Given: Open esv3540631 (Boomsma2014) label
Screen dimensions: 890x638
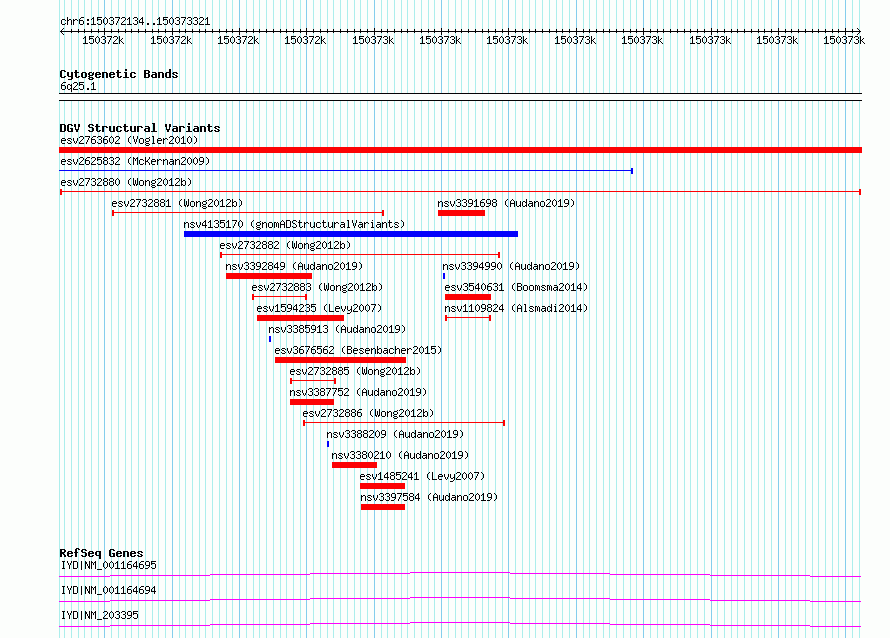Looking at the screenshot, I should (516, 287).
